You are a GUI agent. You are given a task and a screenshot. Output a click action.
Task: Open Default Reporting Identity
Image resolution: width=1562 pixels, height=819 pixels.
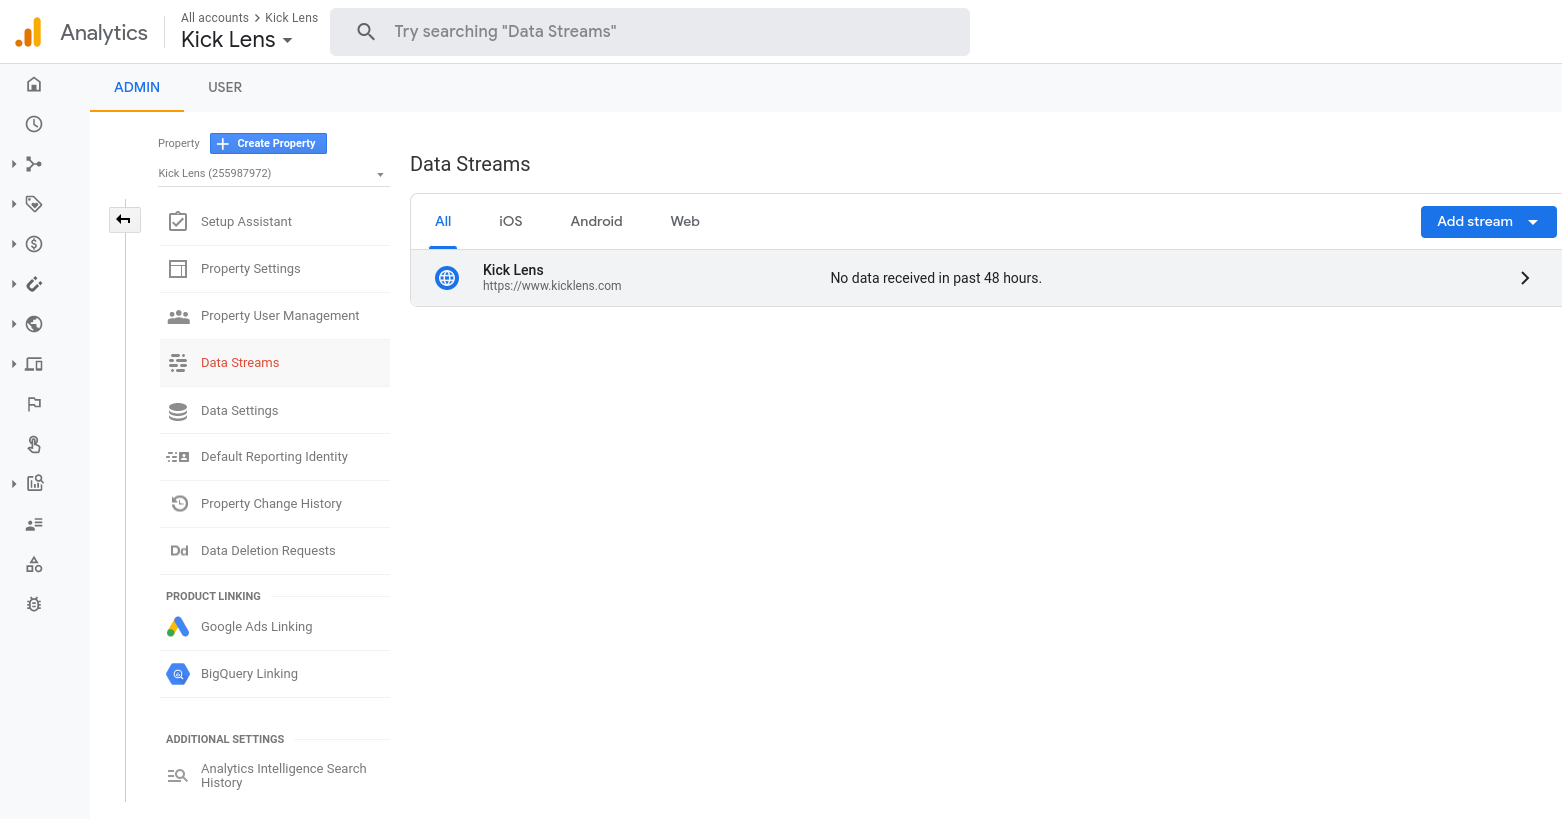pyautogui.click(x=274, y=457)
